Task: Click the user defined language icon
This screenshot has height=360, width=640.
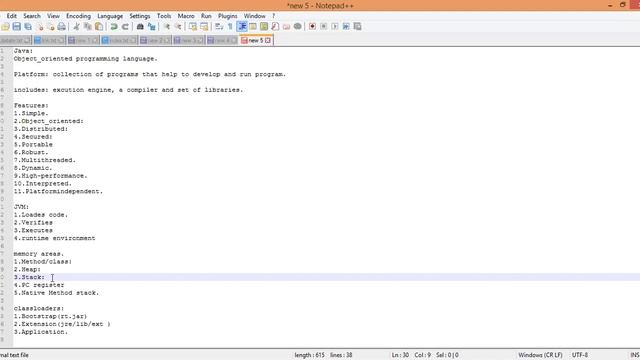Action: pos(253,27)
